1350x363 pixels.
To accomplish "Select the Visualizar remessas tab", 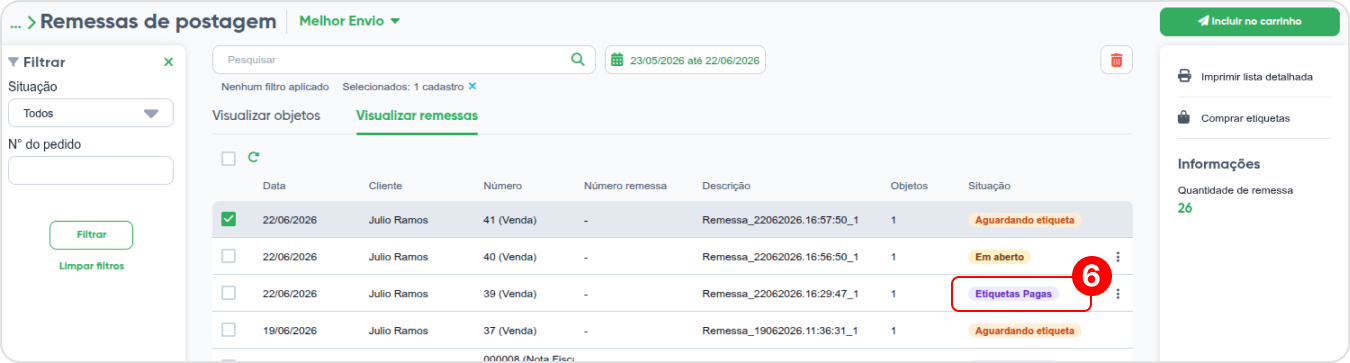I will [x=417, y=115].
